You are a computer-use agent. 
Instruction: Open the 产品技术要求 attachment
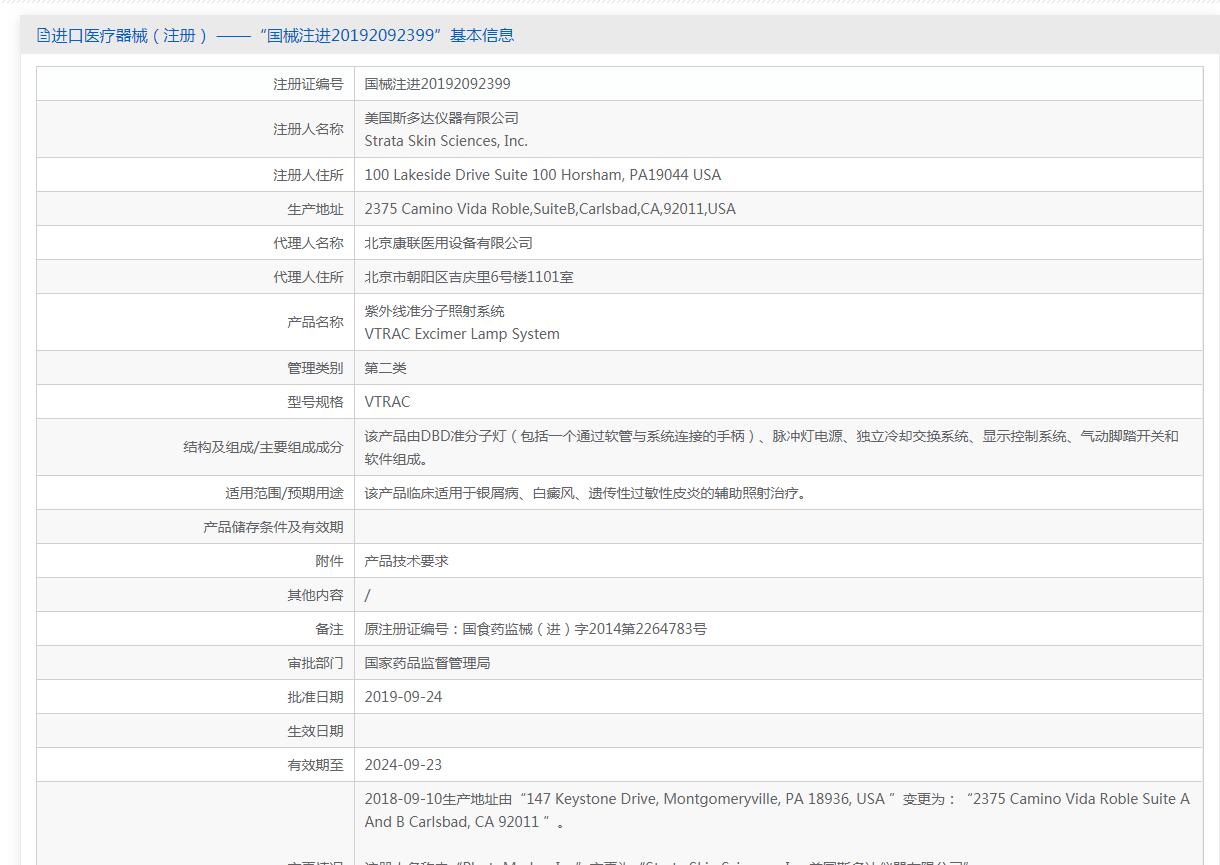coord(406,561)
